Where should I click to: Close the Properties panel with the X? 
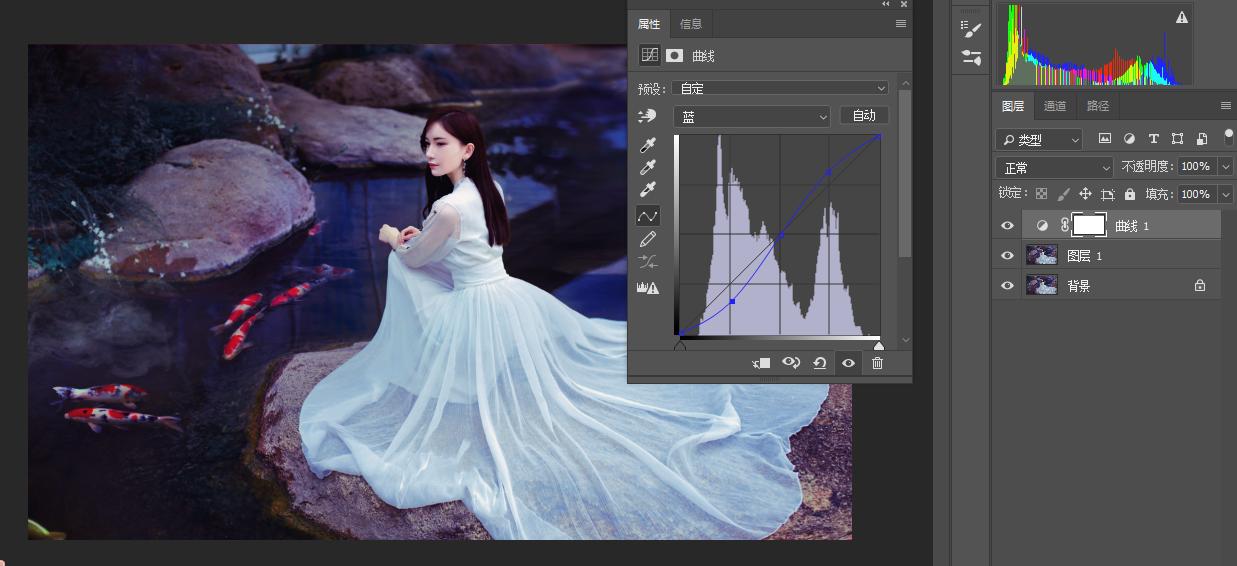(x=904, y=4)
